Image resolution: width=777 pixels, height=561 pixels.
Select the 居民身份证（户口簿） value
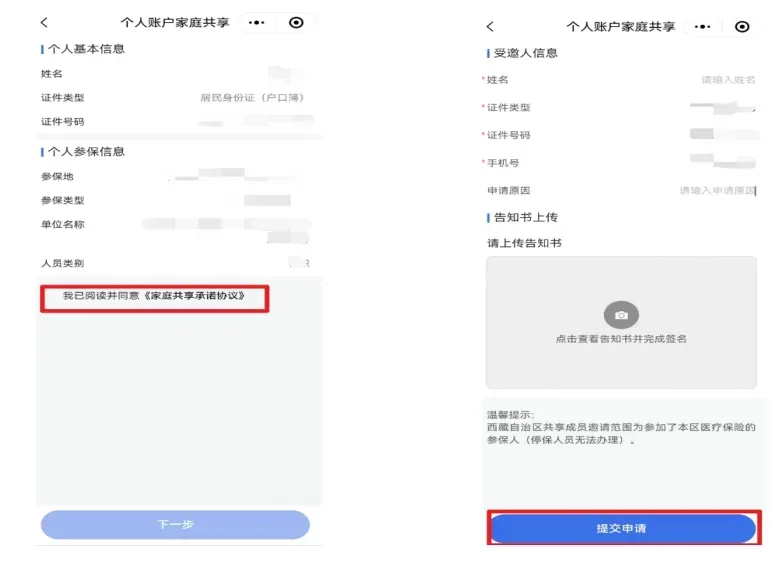tap(252, 98)
